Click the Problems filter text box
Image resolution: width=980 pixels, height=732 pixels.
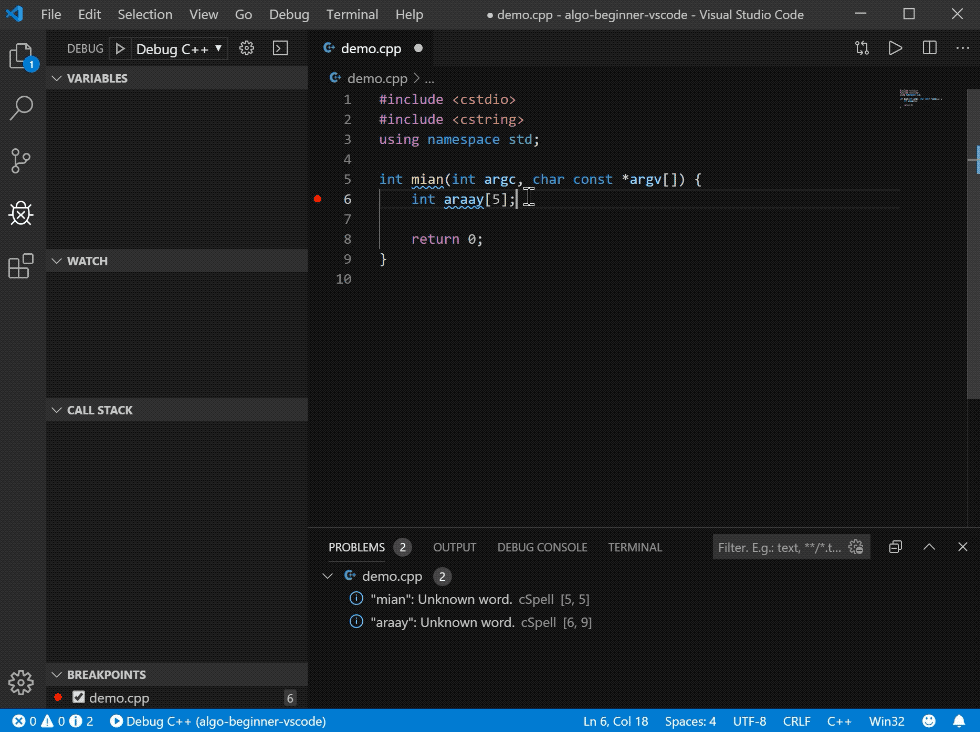click(x=780, y=547)
